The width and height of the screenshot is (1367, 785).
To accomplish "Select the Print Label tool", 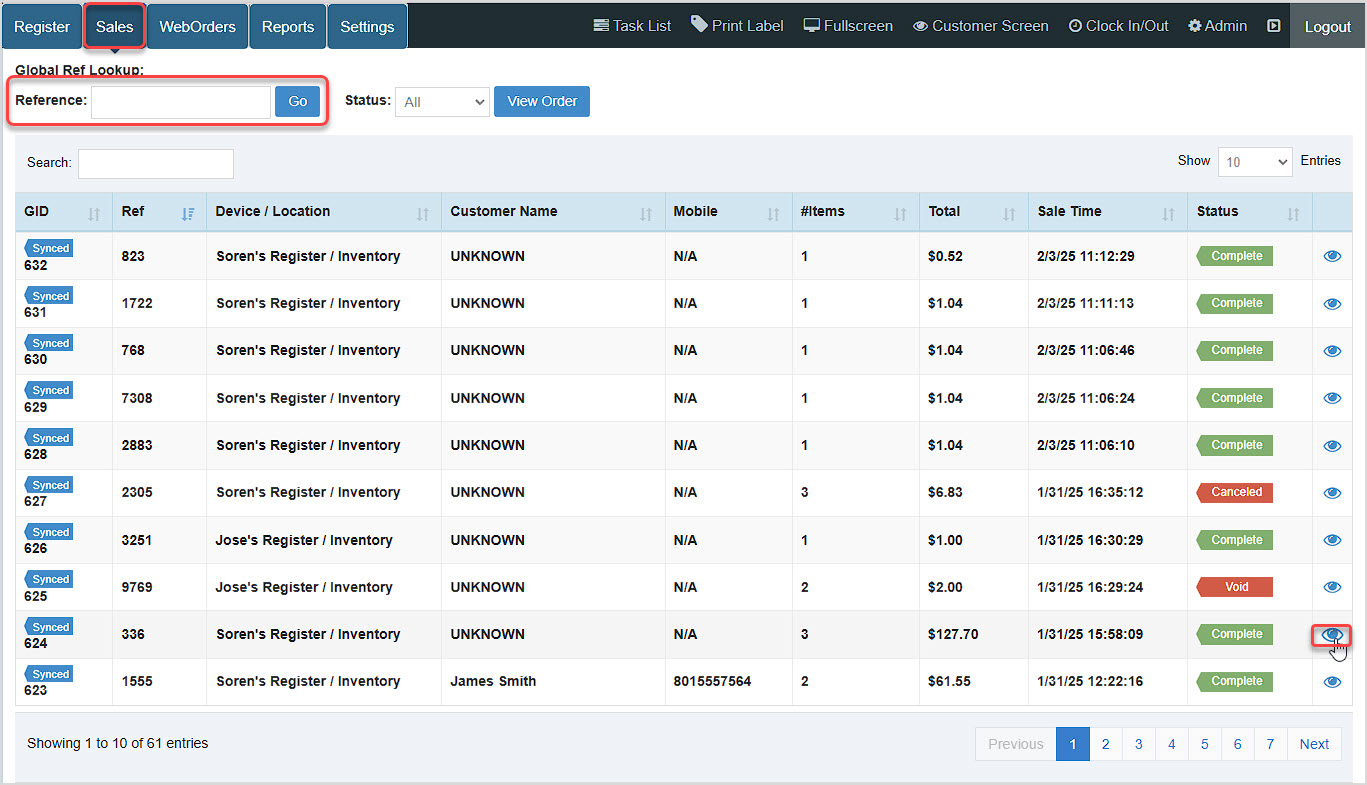I will pyautogui.click(x=737, y=25).
